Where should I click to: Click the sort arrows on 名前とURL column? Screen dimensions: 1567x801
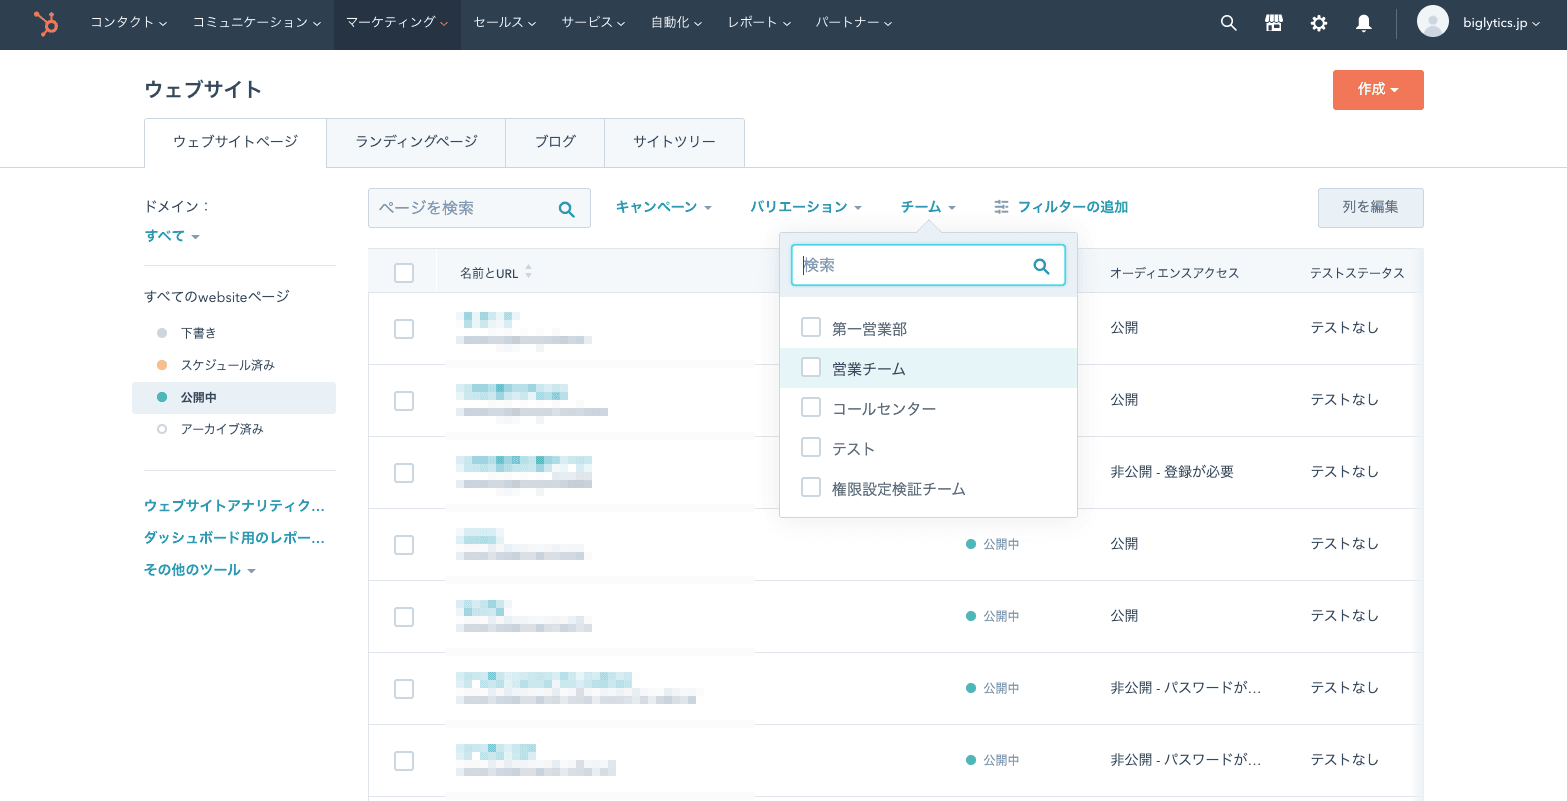point(528,271)
